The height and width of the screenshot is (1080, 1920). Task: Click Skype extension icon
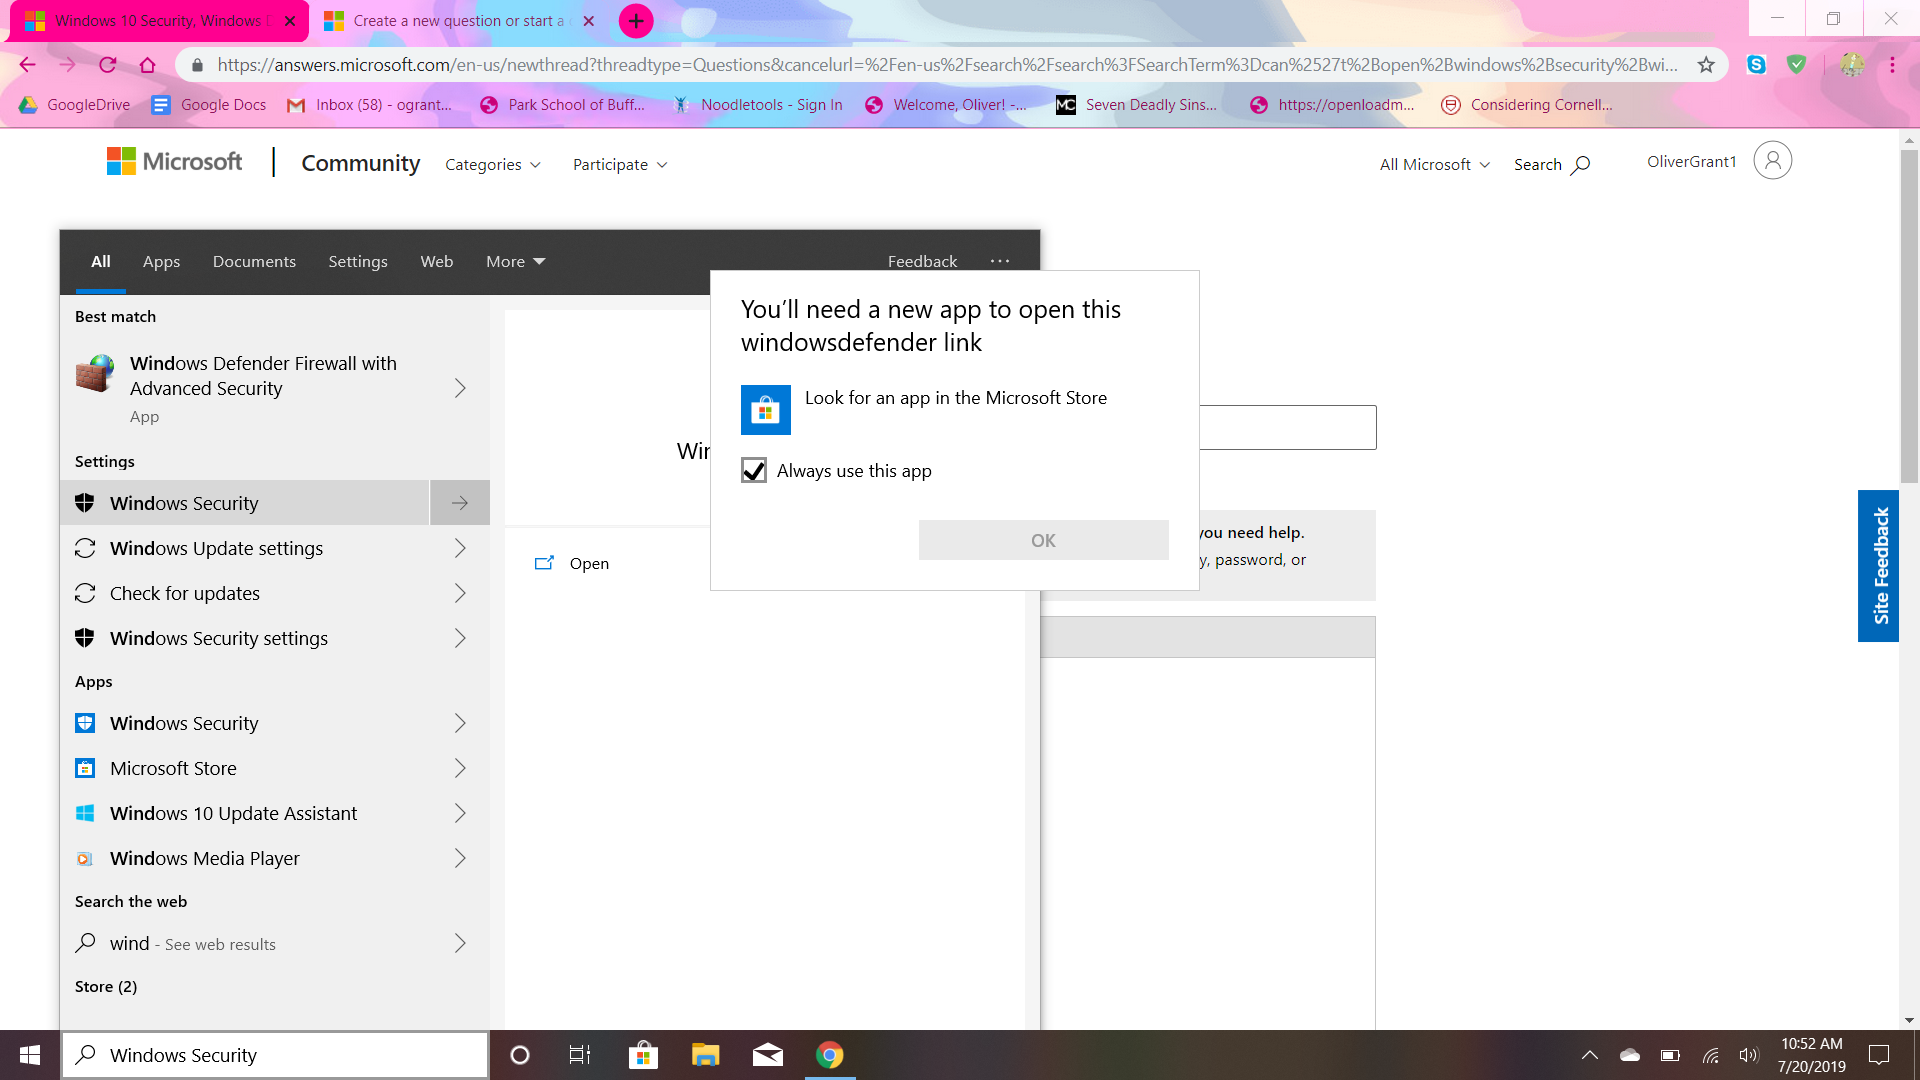[x=1757, y=65]
